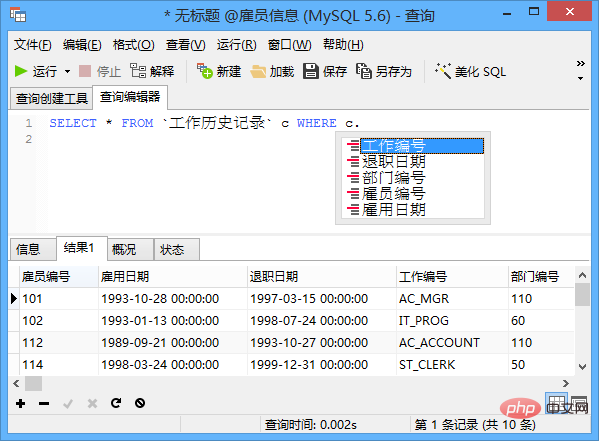Open the 查看(V) menu
This screenshot has height=441, width=599.
pyautogui.click(x=185, y=45)
